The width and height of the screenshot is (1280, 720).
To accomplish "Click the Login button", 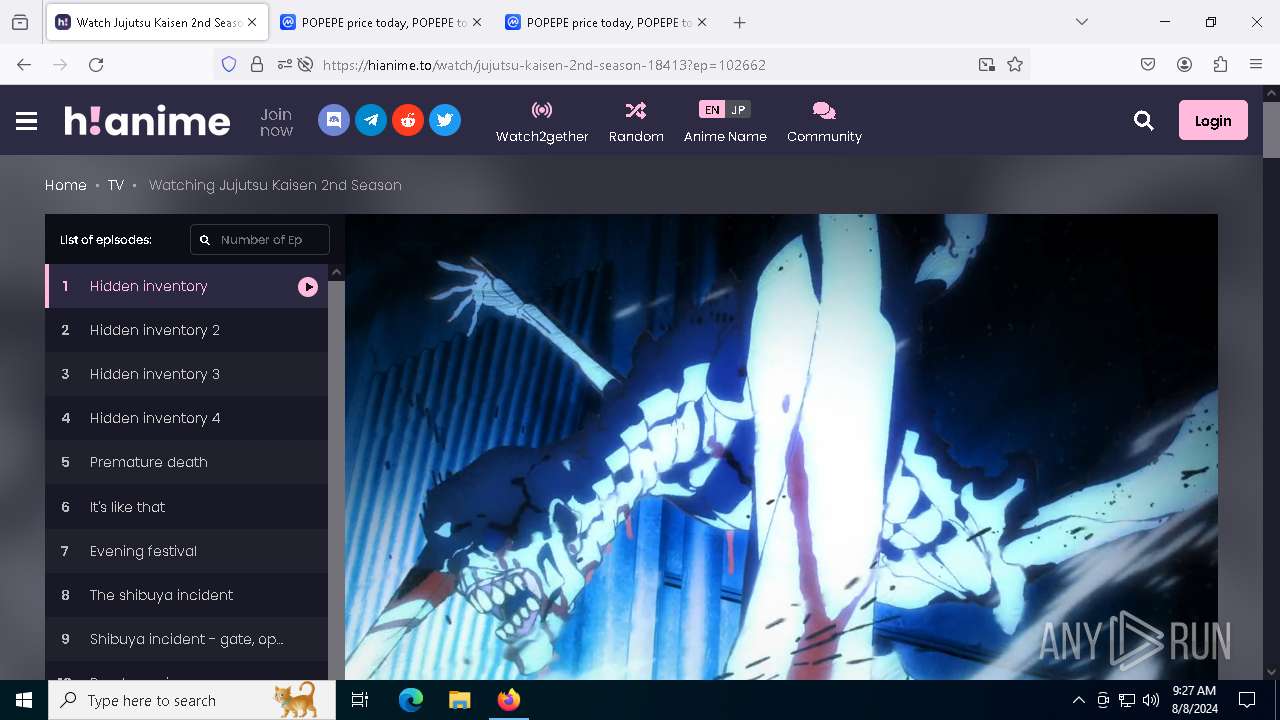I will (1213, 121).
